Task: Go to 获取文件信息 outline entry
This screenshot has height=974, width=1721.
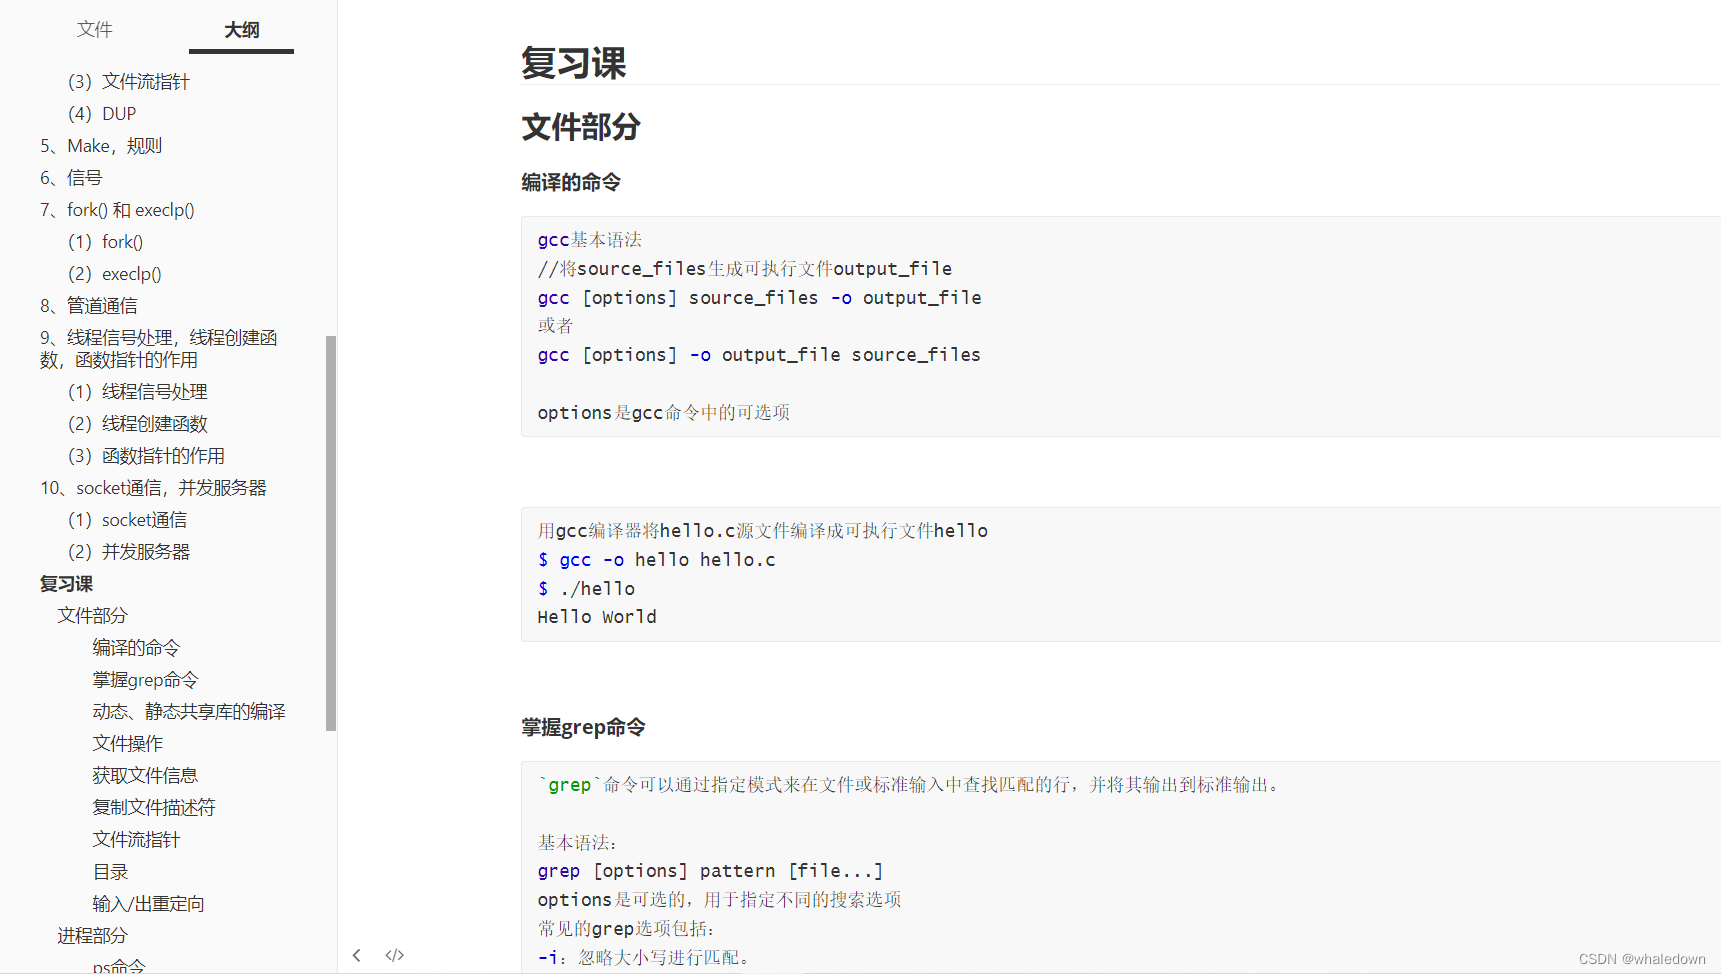Action: coord(145,775)
